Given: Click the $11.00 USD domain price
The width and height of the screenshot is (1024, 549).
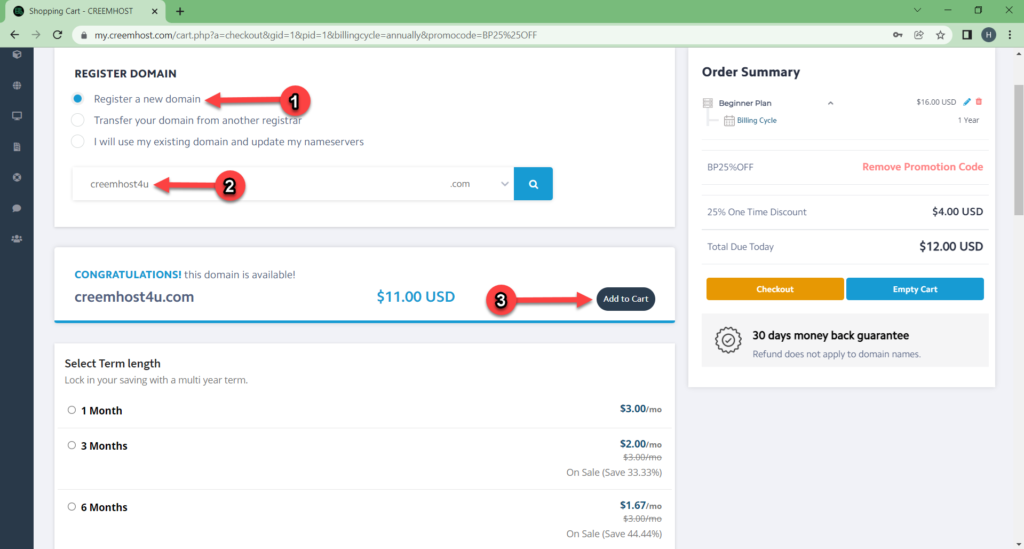Looking at the screenshot, I should pyautogui.click(x=415, y=297).
